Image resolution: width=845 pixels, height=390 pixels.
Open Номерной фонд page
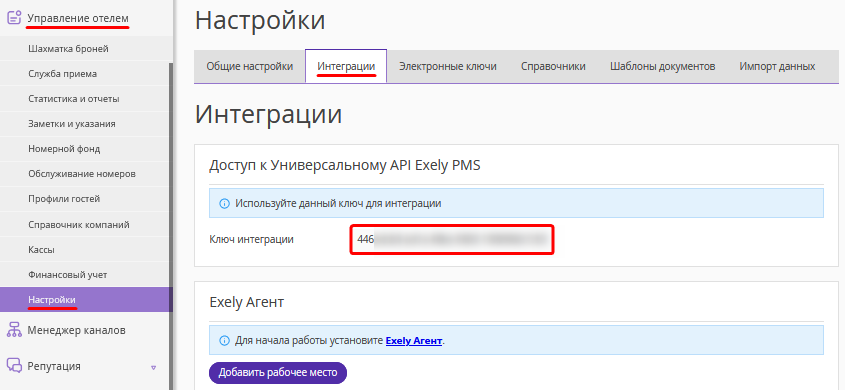(64, 149)
